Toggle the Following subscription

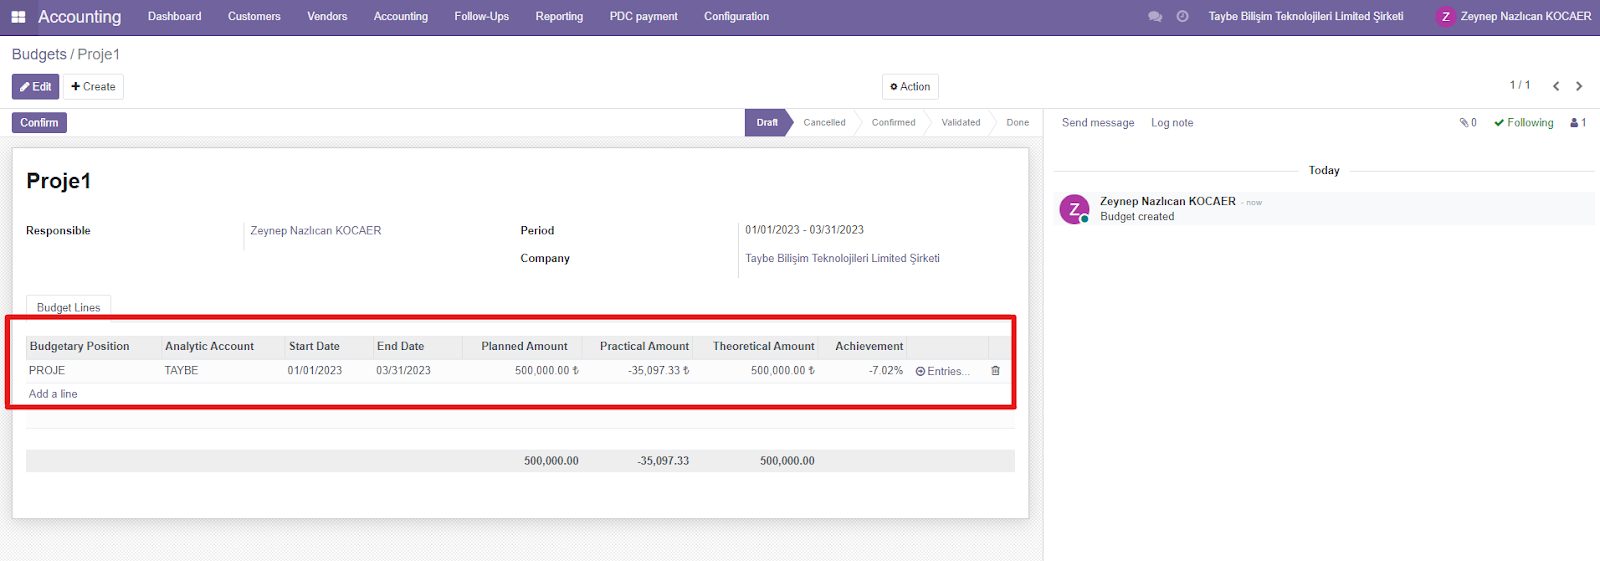[1524, 123]
